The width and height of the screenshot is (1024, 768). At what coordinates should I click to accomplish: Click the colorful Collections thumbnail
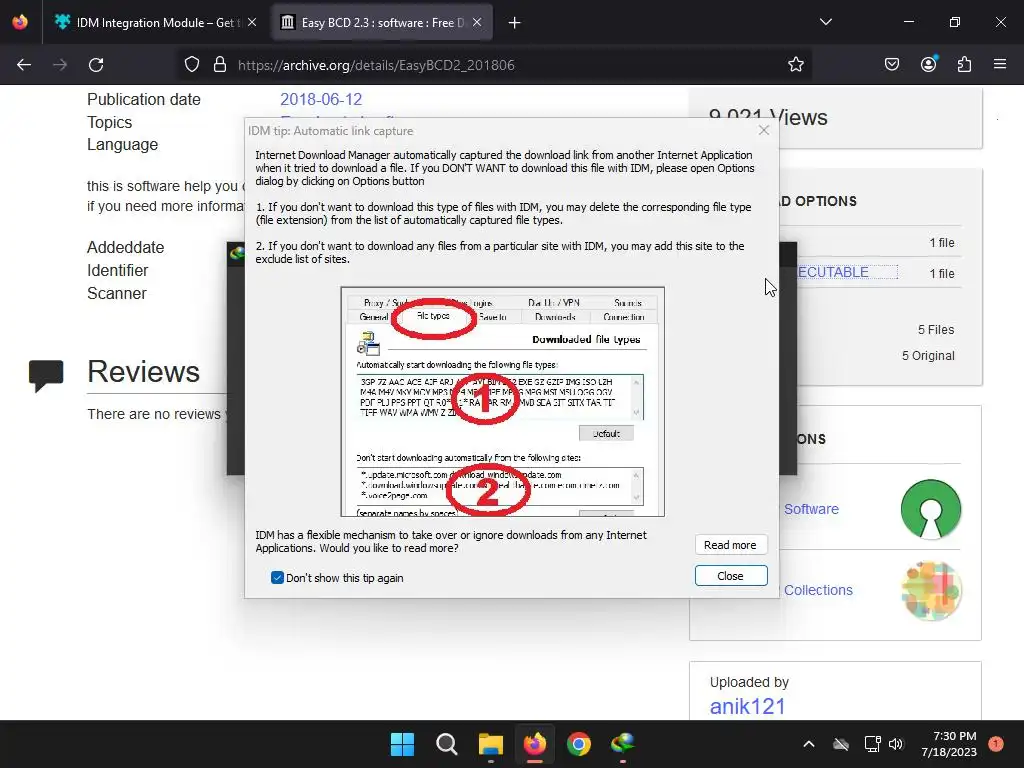click(x=931, y=590)
